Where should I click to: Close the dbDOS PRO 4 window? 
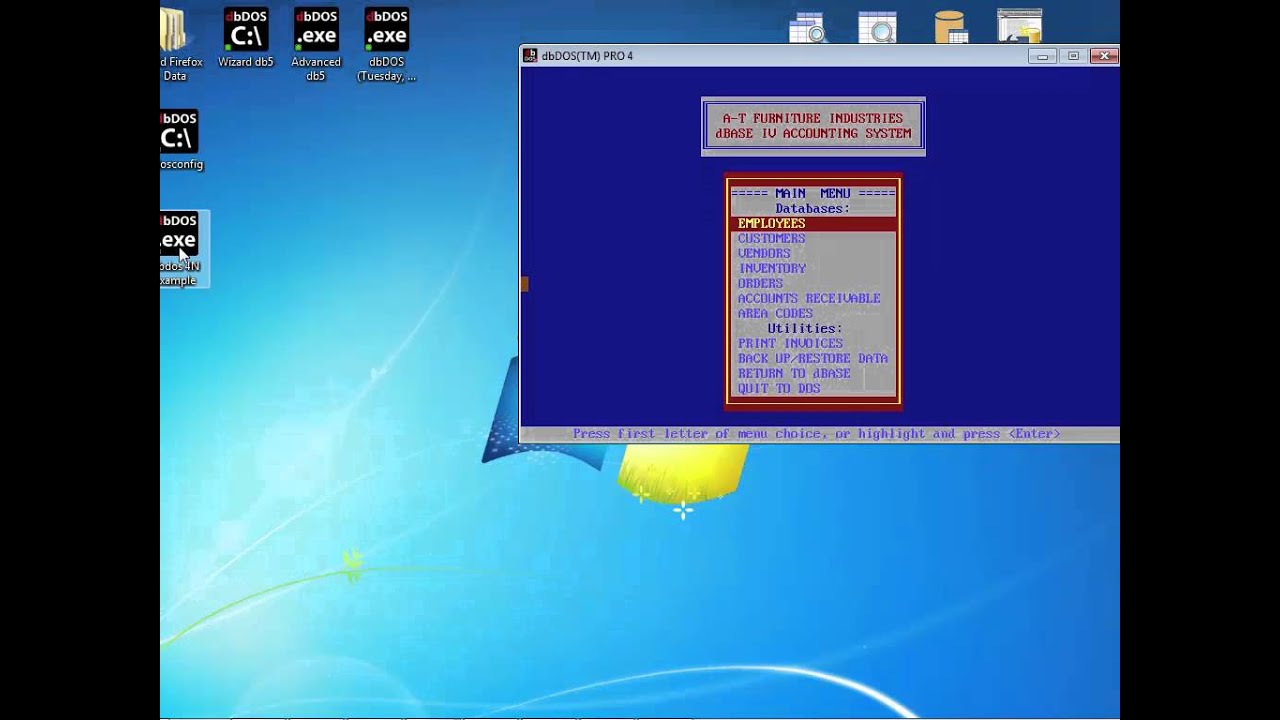(x=1103, y=56)
